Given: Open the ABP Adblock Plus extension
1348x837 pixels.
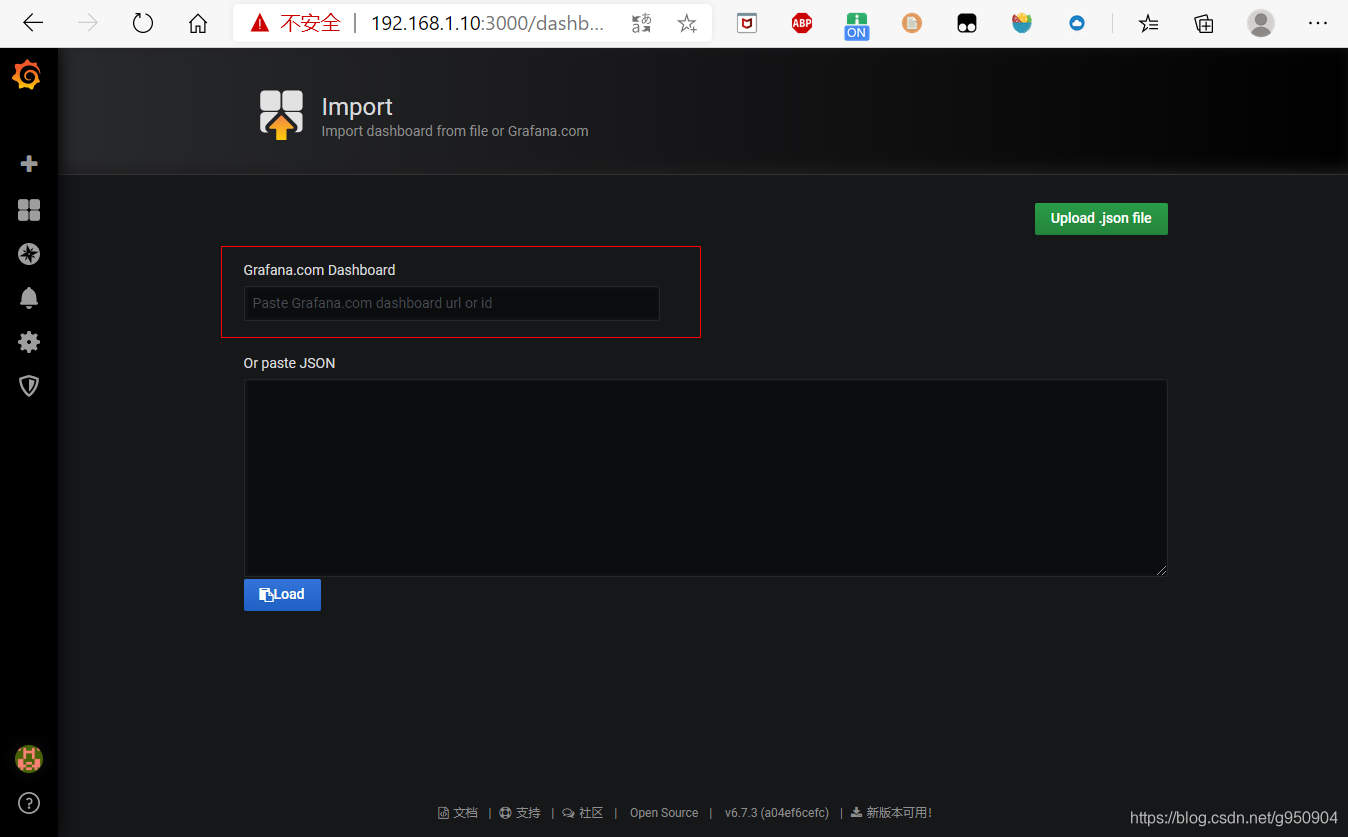Looking at the screenshot, I should point(802,23).
